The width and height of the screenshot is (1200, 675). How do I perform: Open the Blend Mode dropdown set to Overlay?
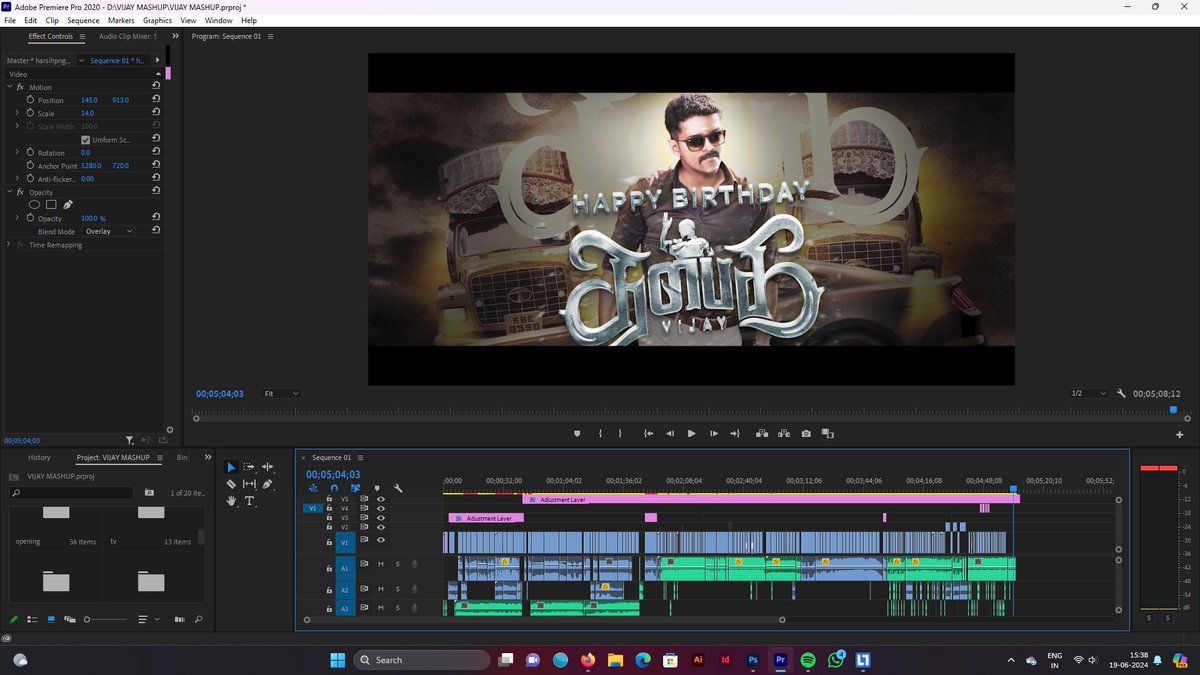pyautogui.click(x=110, y=230)
